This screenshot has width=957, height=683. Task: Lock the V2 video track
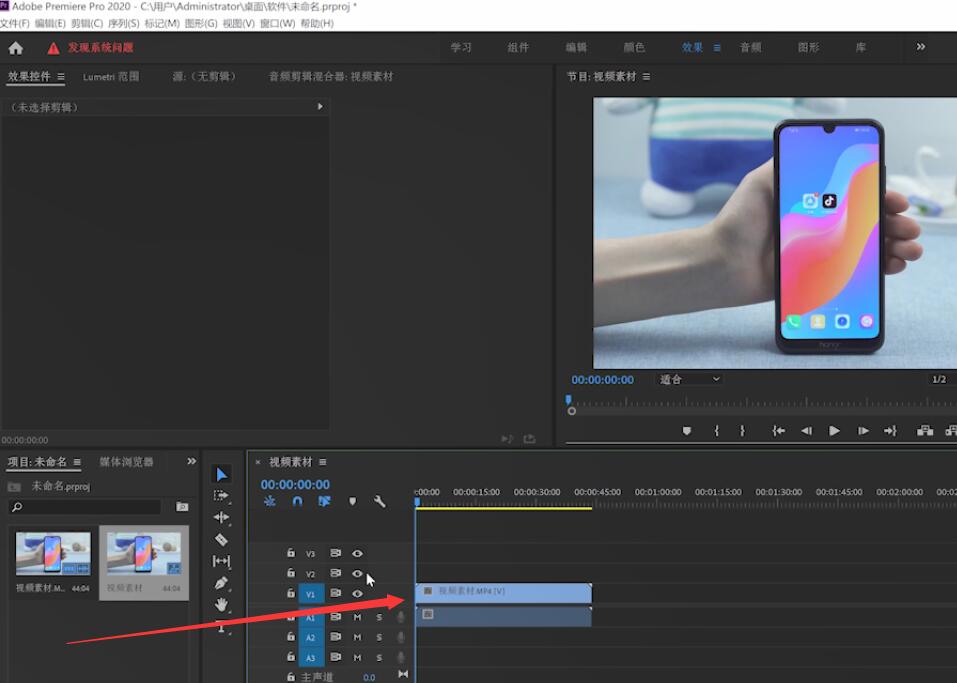pyautogui.click(x=291, y=573)
